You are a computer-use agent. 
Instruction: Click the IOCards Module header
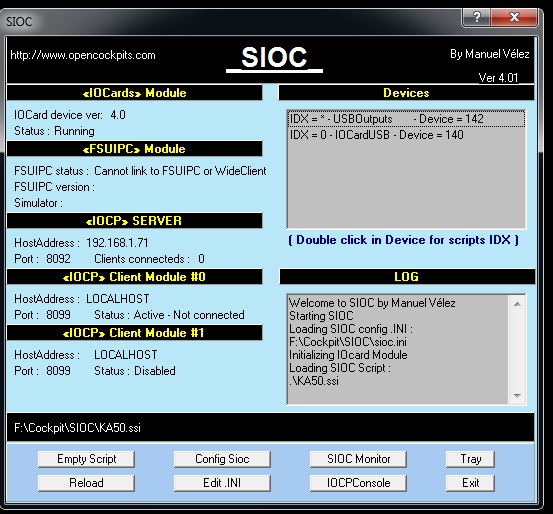[134, 93]
